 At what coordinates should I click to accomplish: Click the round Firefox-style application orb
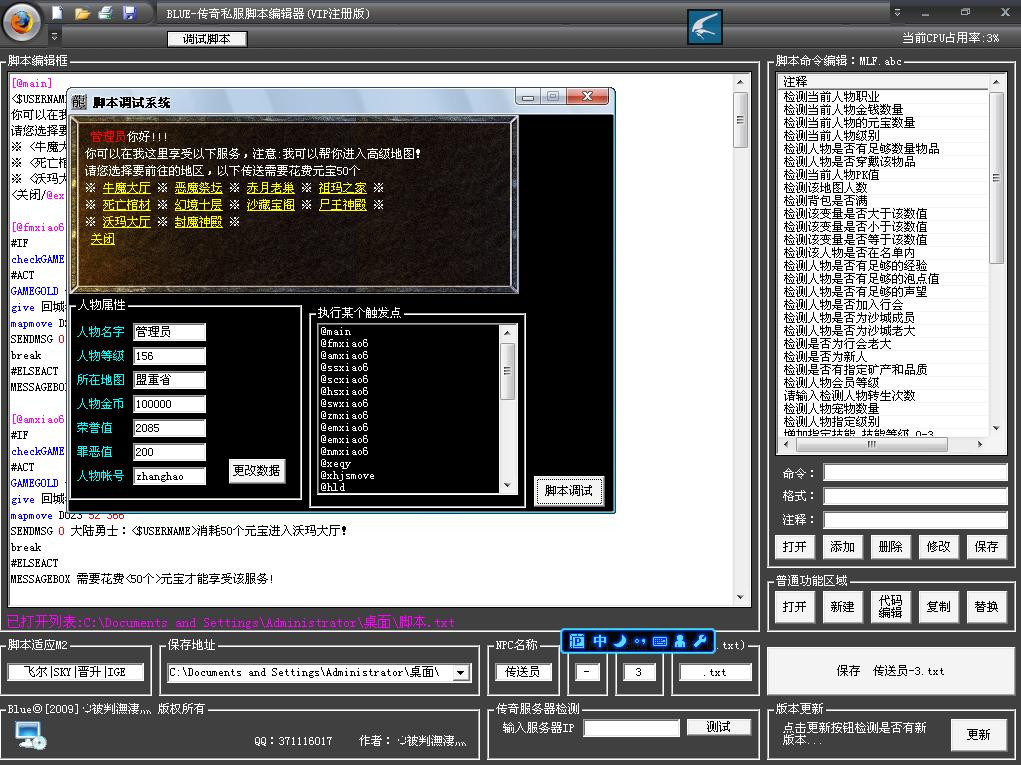[x=22, y=20]
